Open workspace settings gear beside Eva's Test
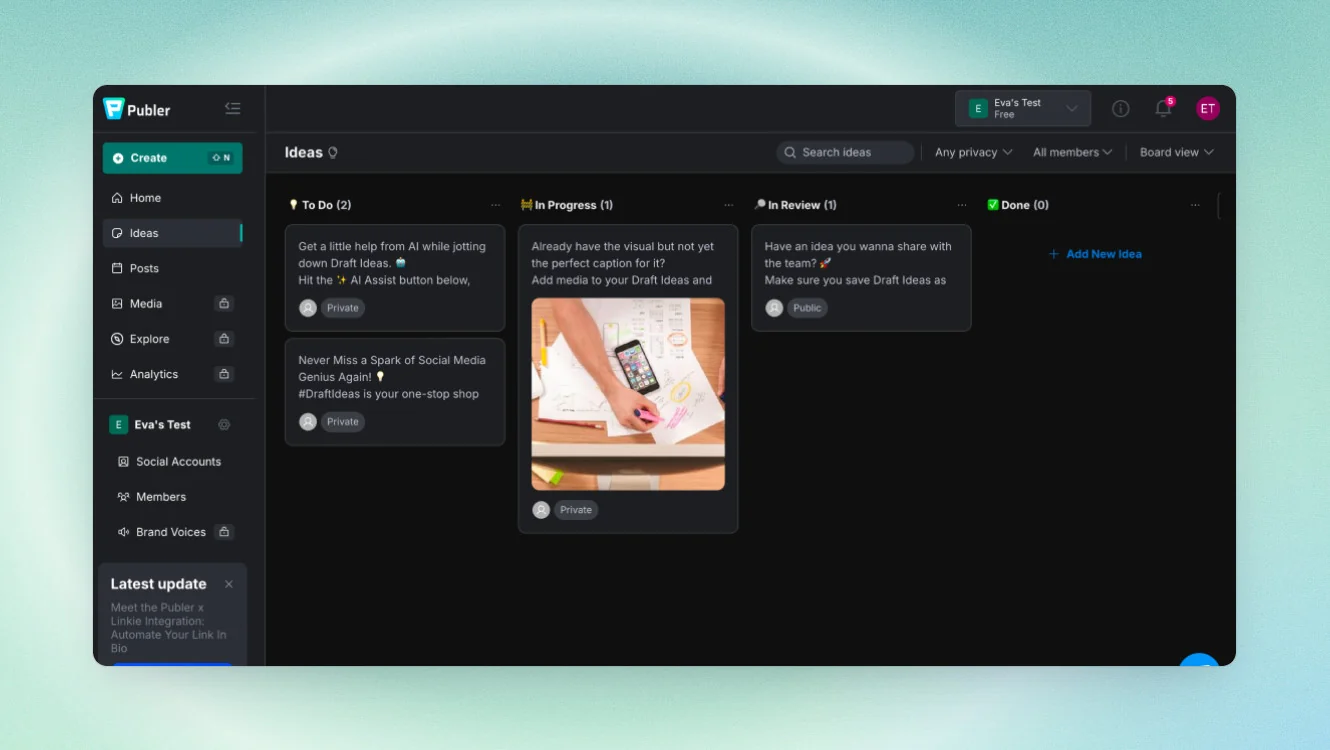 click(x=224, y=425)
